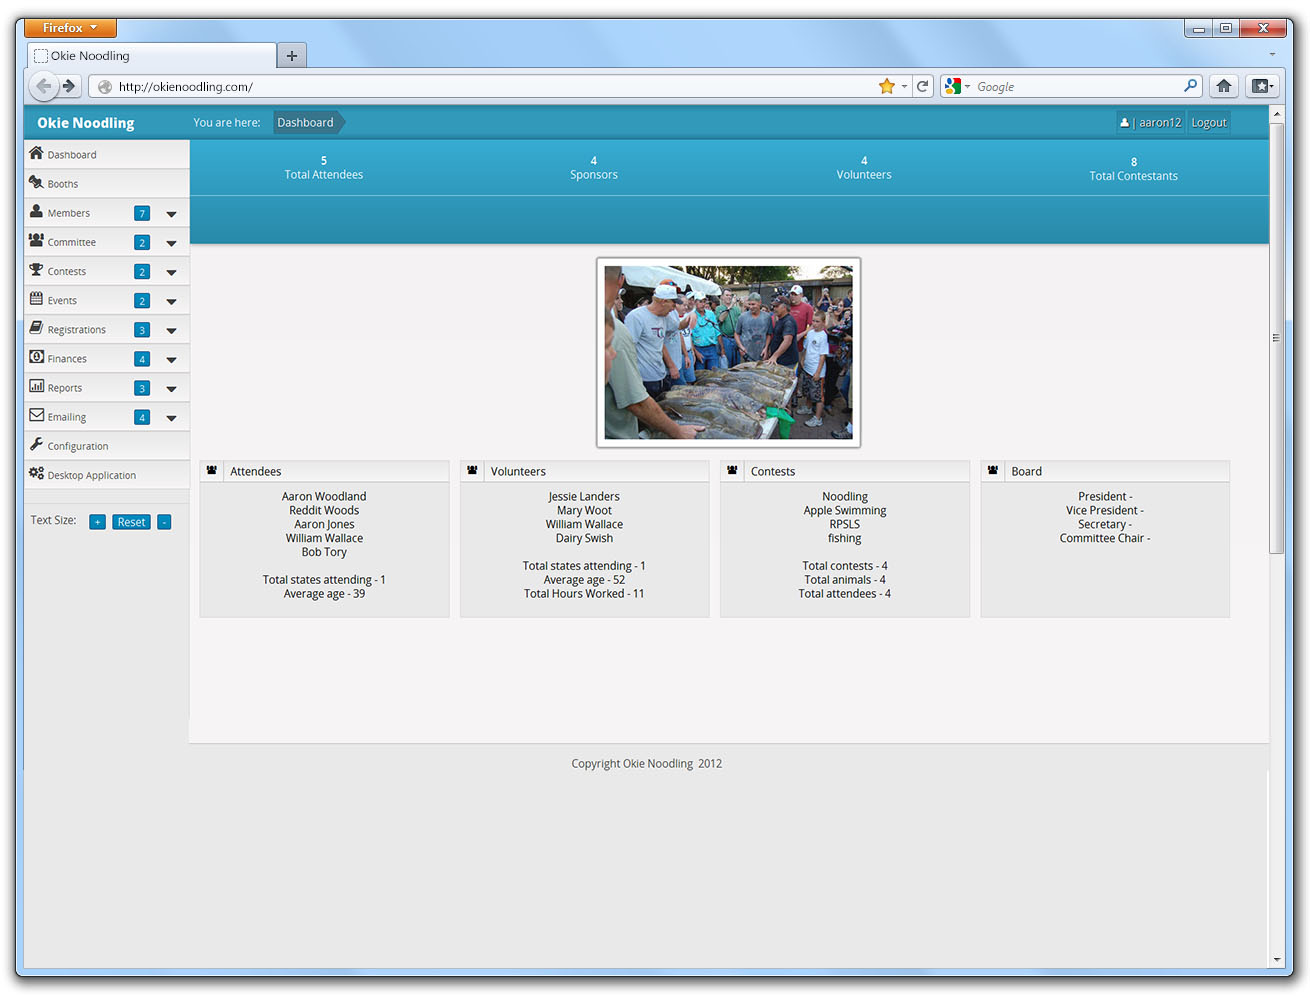Screen dimensions: 1310x996
Task: Open the bookmarks menu toolbar icon
Action: 1262,86
